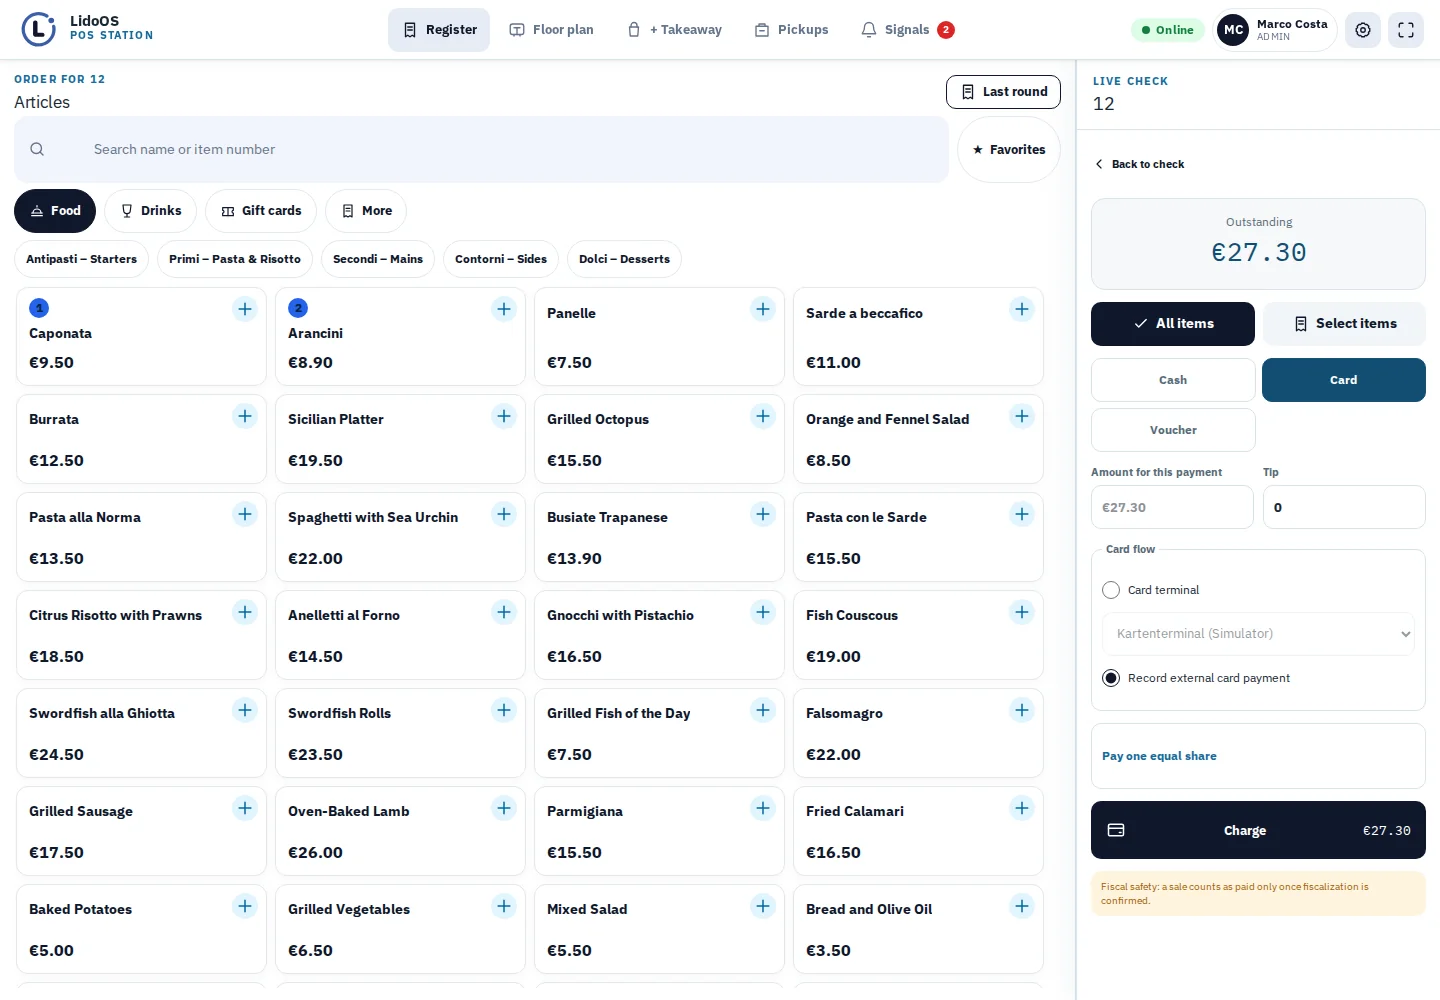Charge the €27.30 payment

click(x=1258, y=830)
